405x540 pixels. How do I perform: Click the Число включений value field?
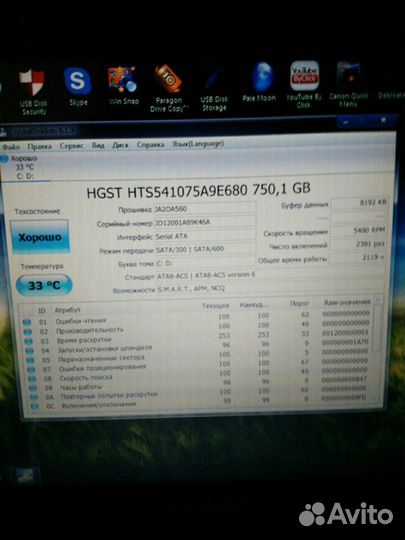(357, 244)
